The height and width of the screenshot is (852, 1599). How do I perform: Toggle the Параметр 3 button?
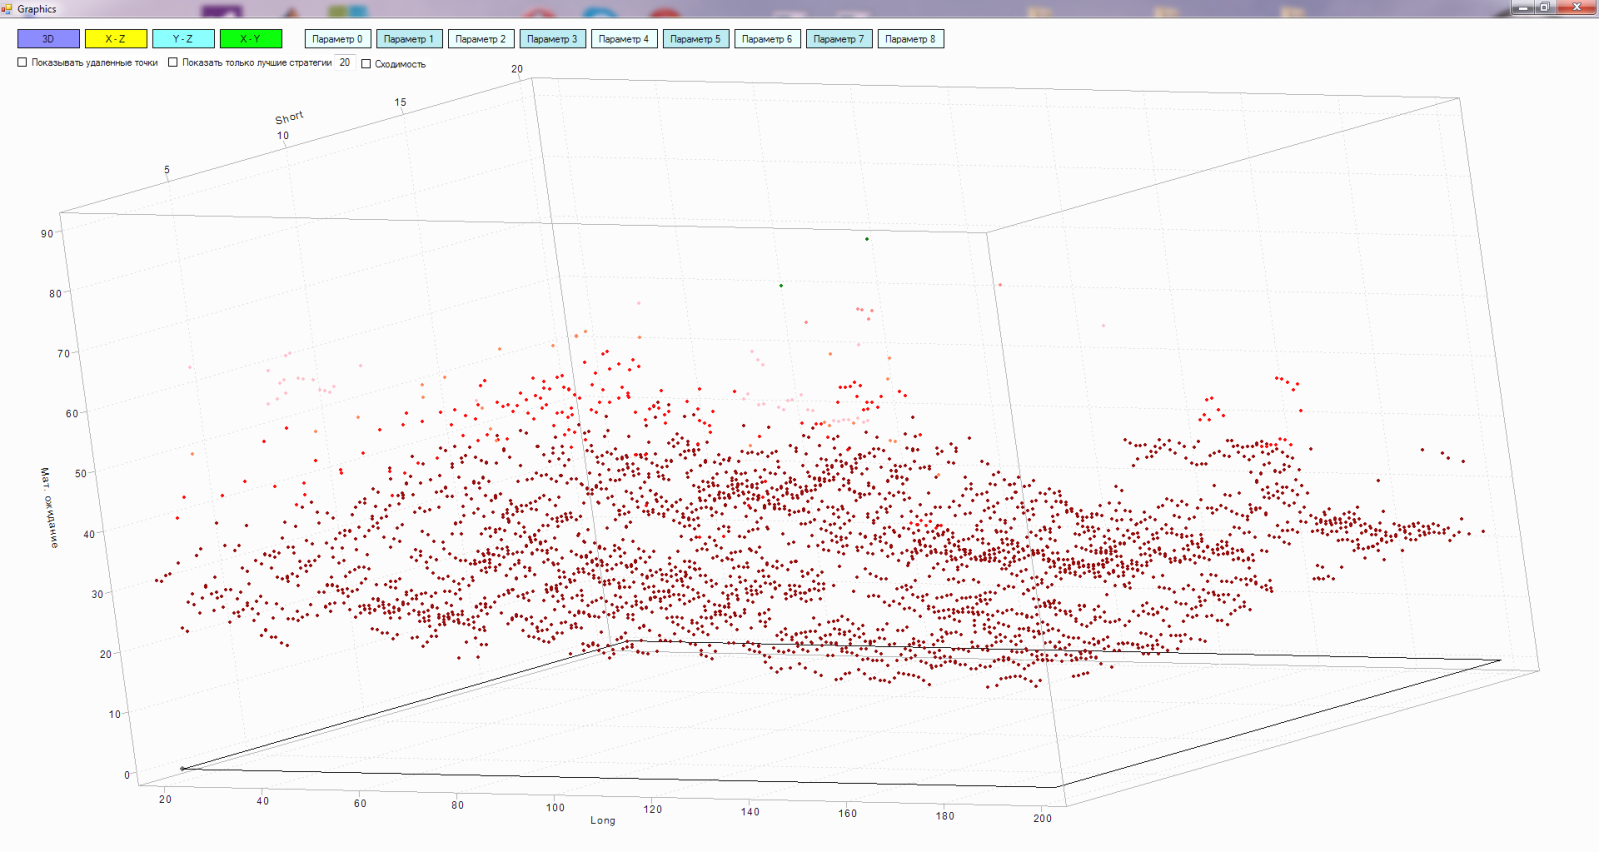[553, 39]
